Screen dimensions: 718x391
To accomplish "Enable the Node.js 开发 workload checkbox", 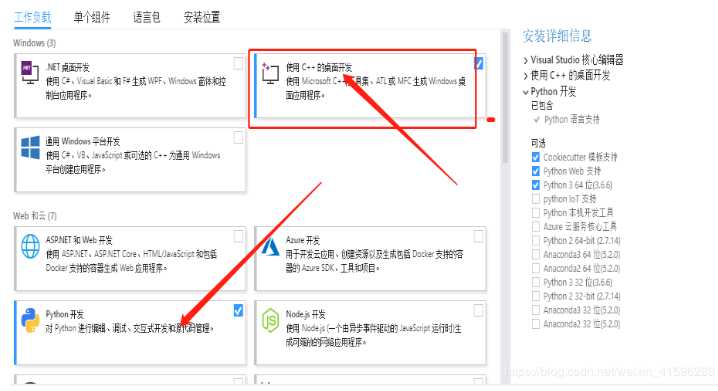I will 479,310.
